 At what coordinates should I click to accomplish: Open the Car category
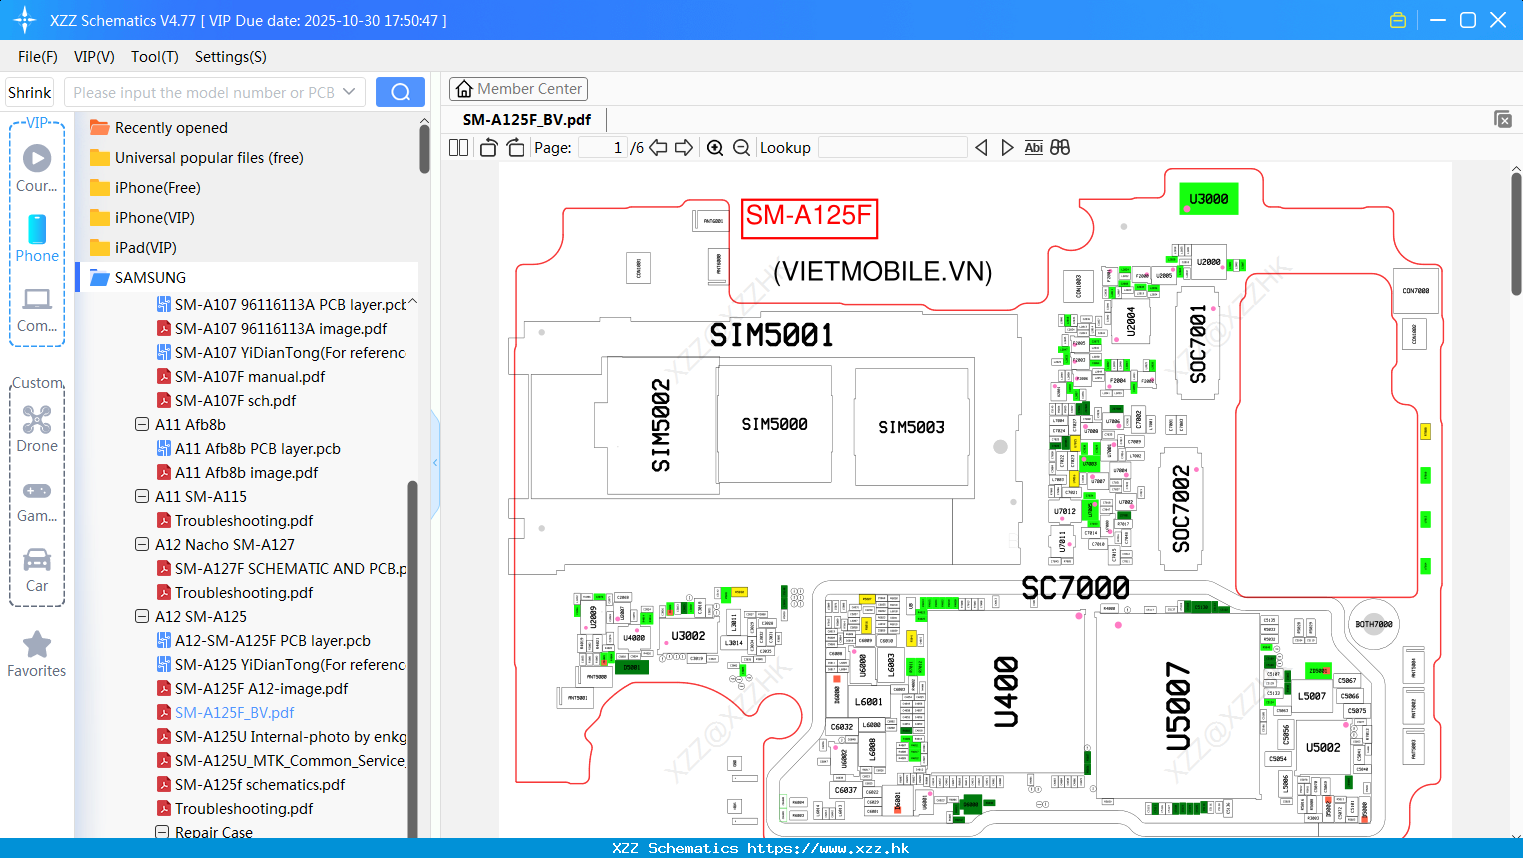pos(37,570)
